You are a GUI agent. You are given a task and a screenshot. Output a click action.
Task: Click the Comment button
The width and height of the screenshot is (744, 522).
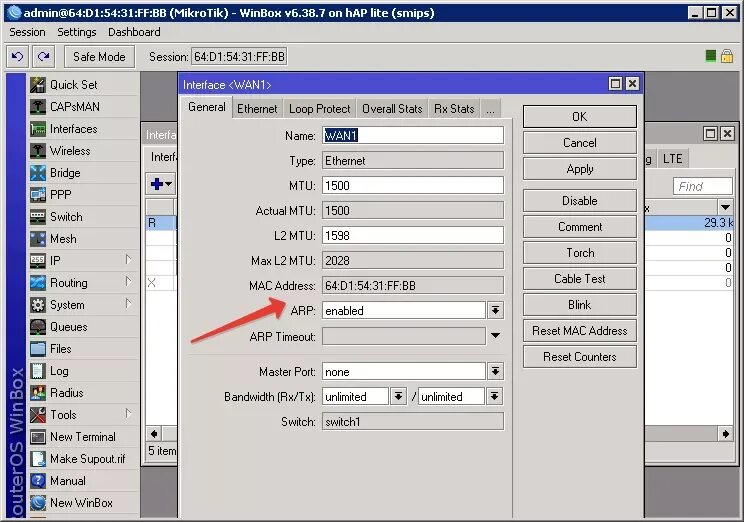[x=580, y=227]
